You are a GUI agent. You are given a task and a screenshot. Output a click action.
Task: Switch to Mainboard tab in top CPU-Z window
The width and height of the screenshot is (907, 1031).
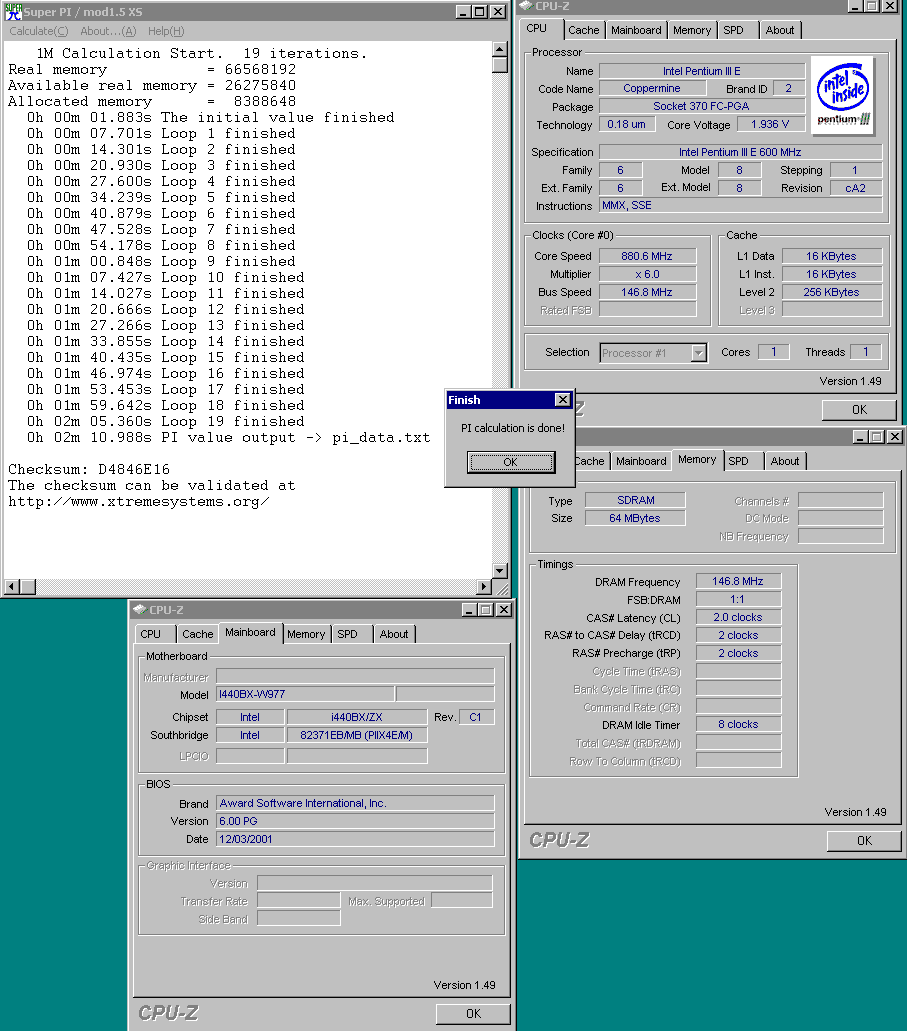click(636, 30)
